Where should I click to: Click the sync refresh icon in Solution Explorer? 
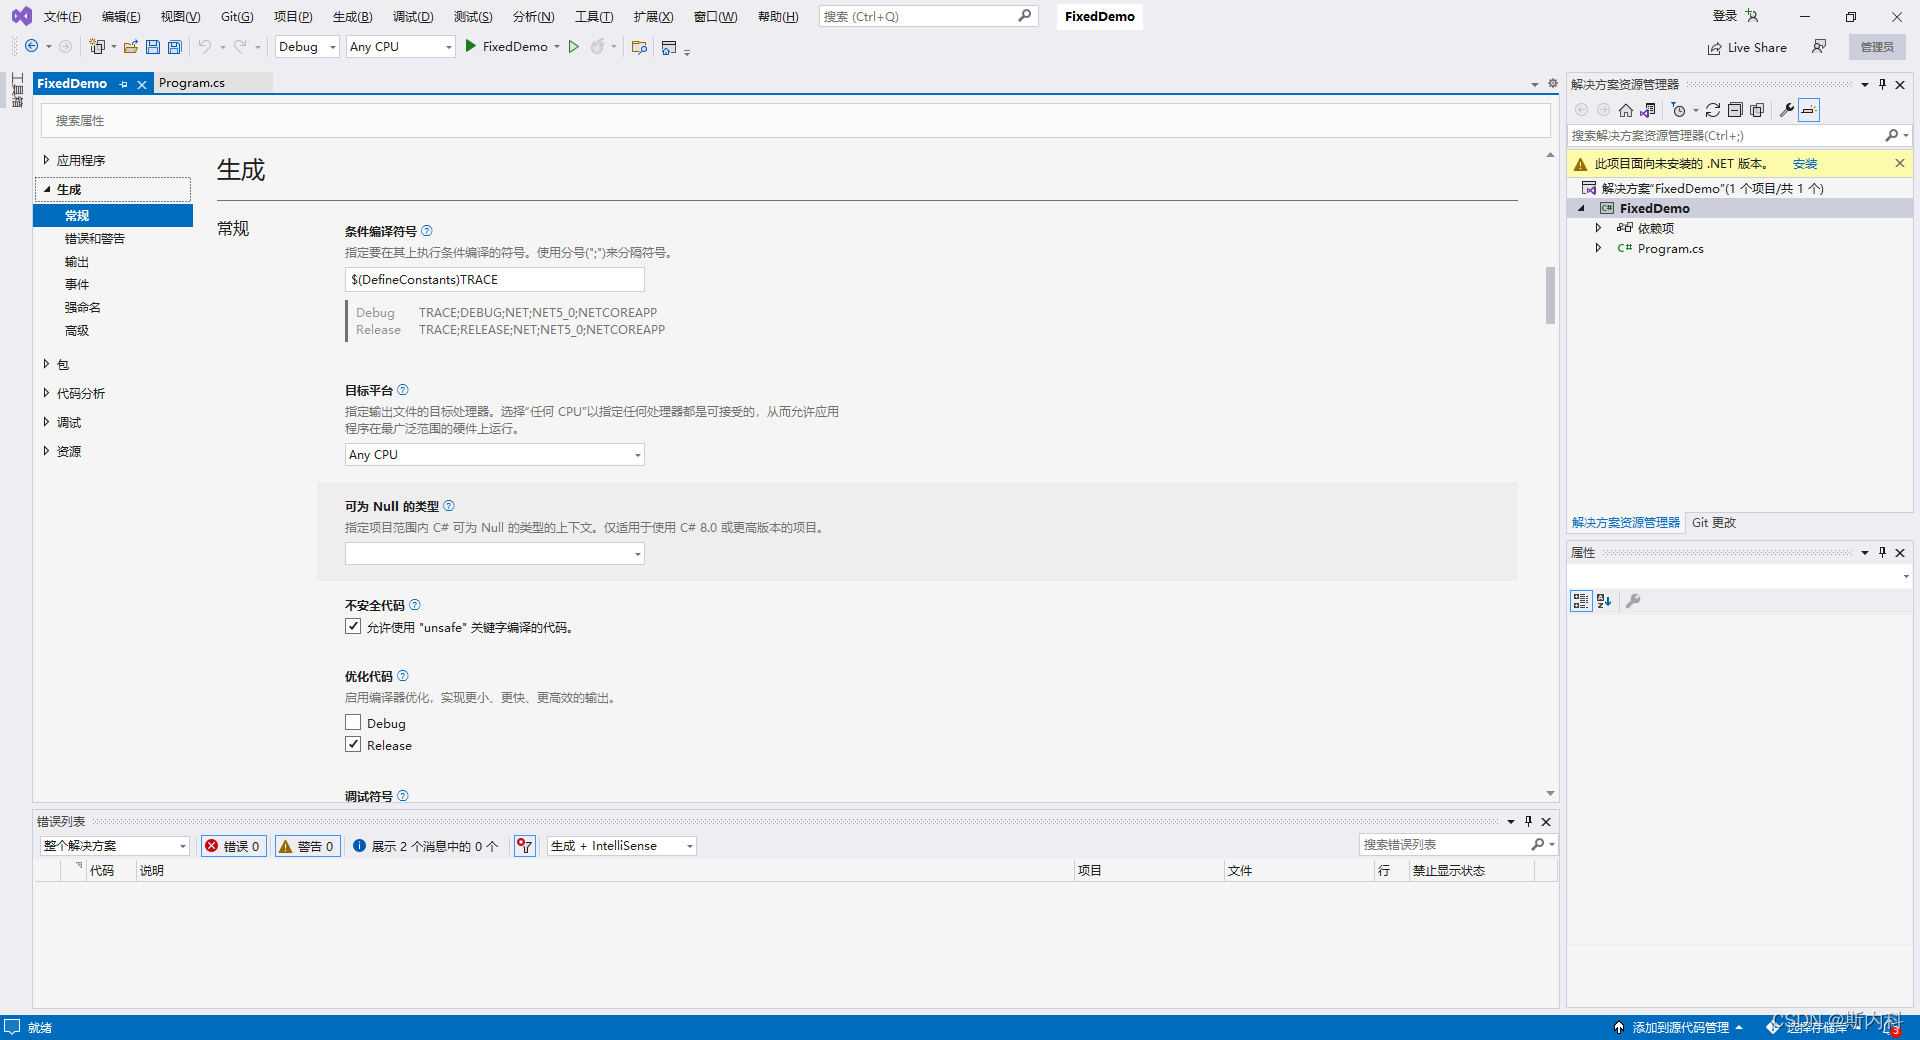1713,110
